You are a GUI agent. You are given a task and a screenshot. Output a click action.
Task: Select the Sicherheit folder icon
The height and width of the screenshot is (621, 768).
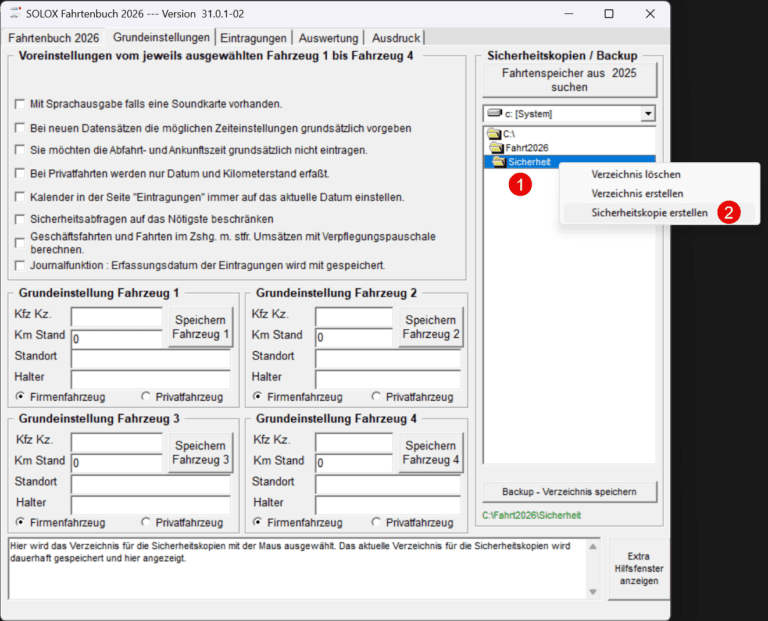click(499, 162)
